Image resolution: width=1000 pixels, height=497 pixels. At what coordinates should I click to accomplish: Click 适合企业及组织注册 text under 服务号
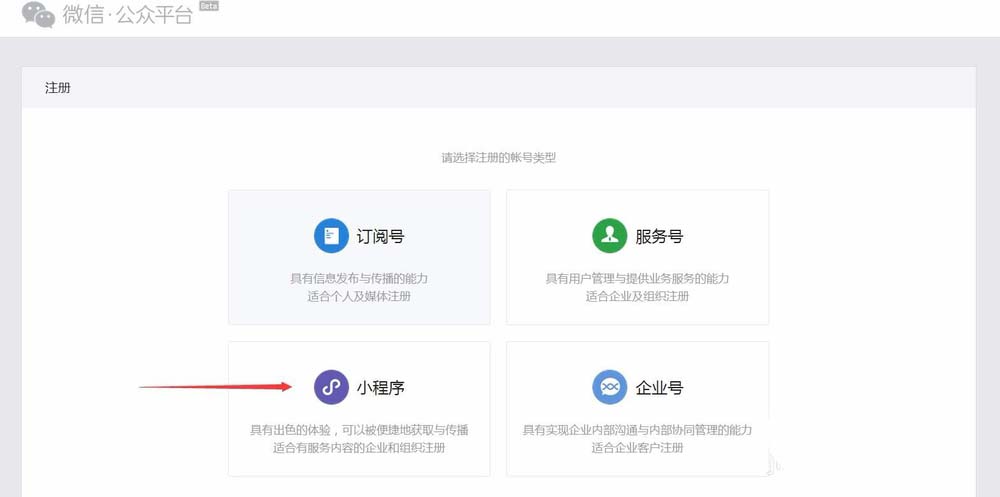[x=637, y=296]
